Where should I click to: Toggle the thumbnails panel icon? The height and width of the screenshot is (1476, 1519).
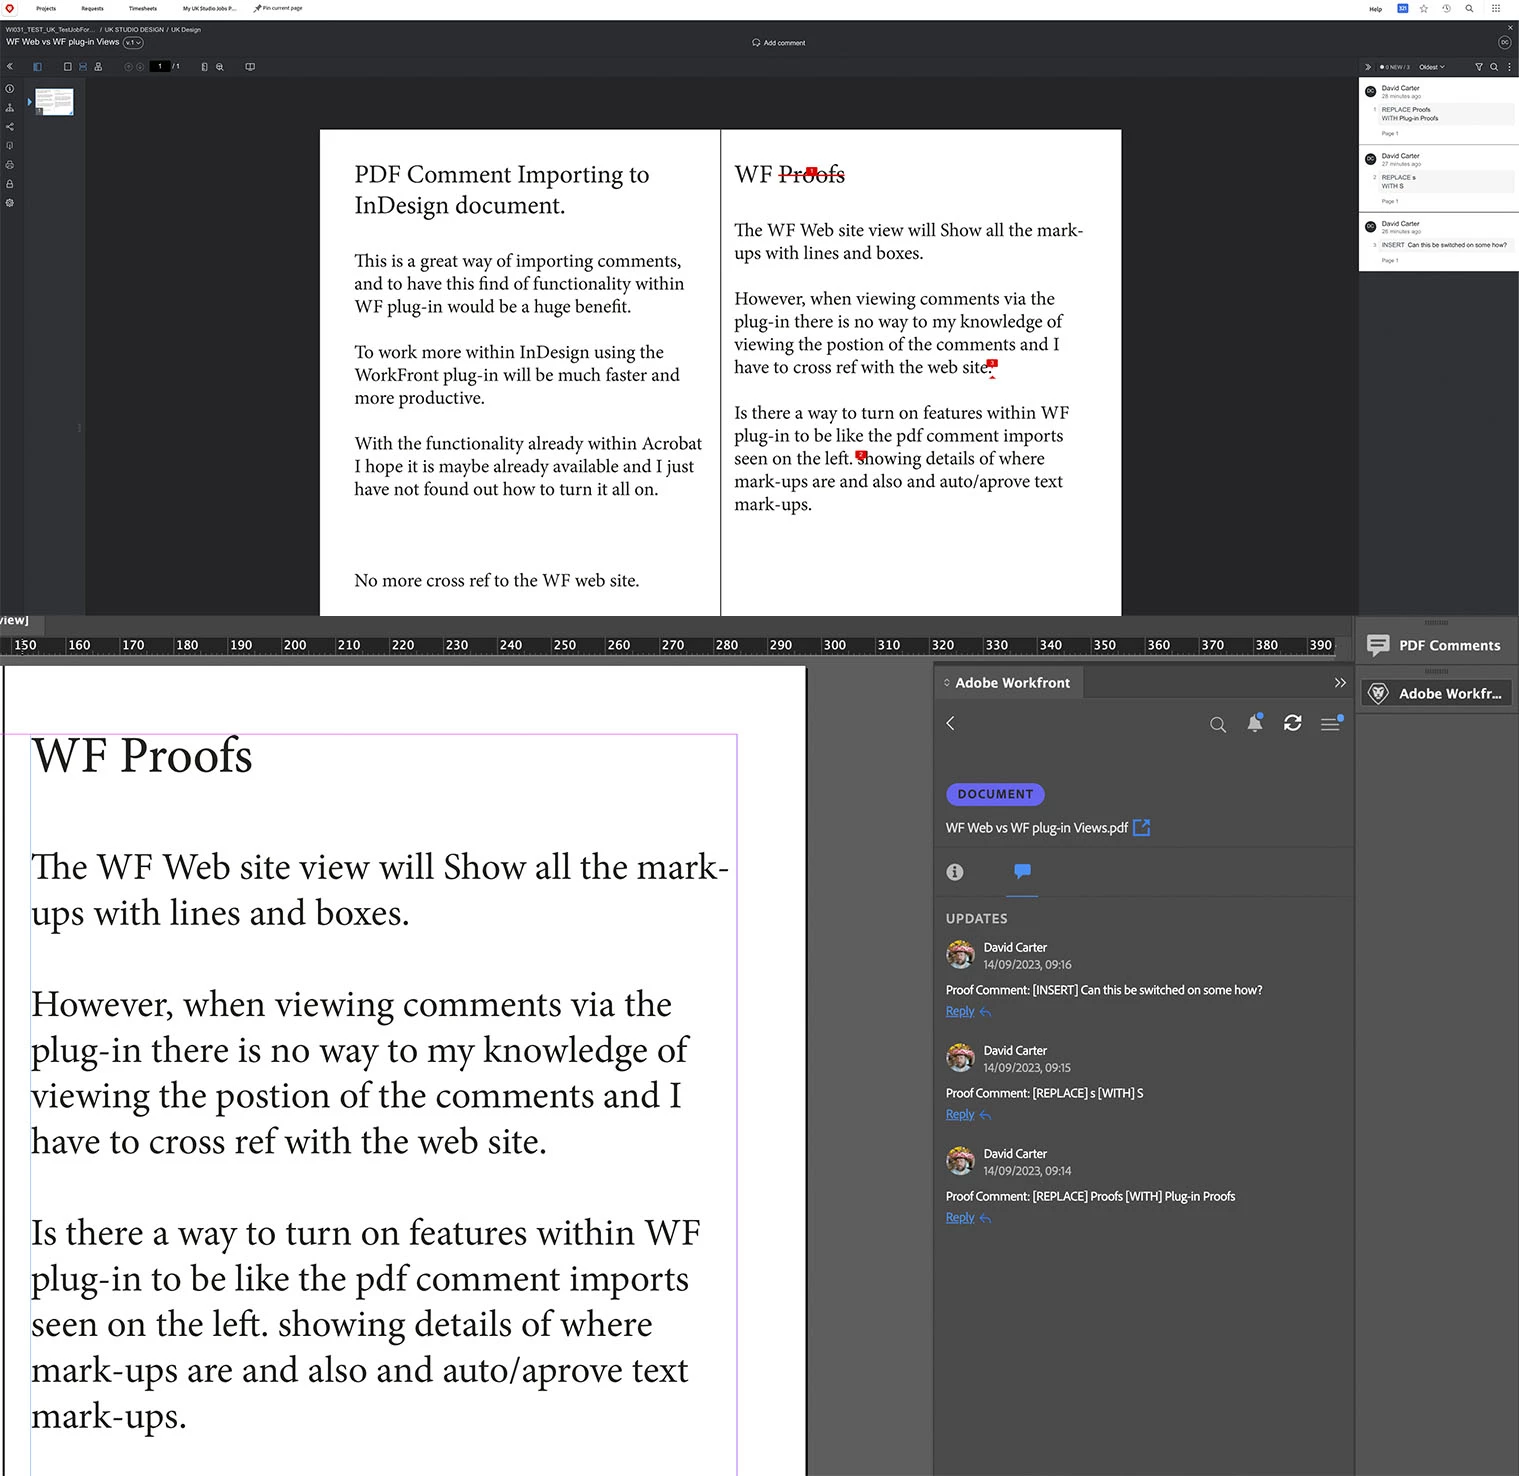[38, 67]
